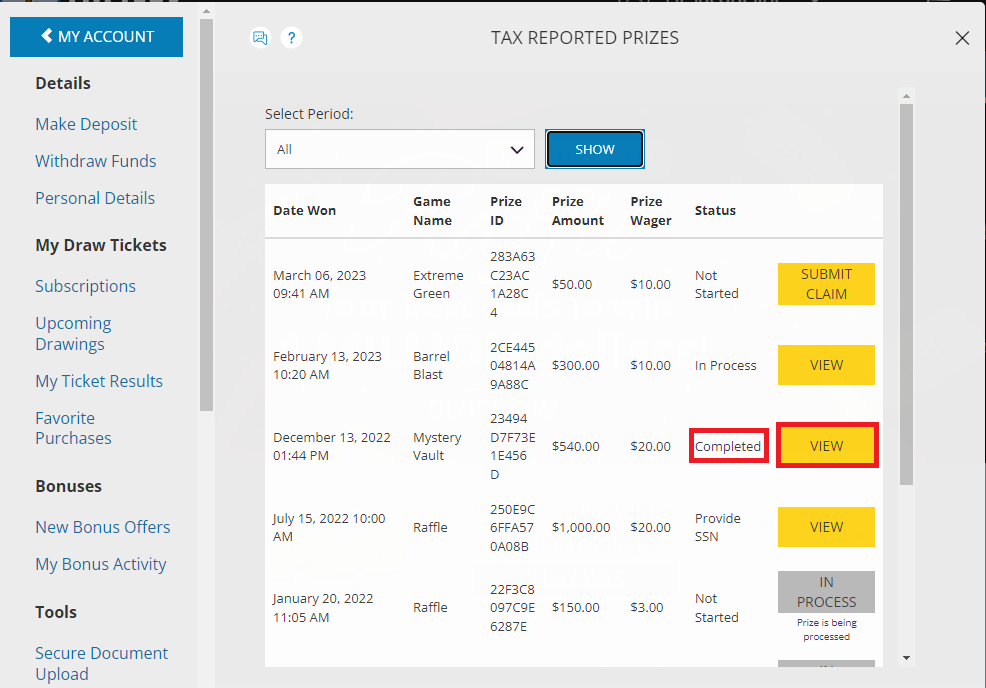986x688 pixels.
Task: Open the Make Deposit page
Action: [x=85, y=124]
